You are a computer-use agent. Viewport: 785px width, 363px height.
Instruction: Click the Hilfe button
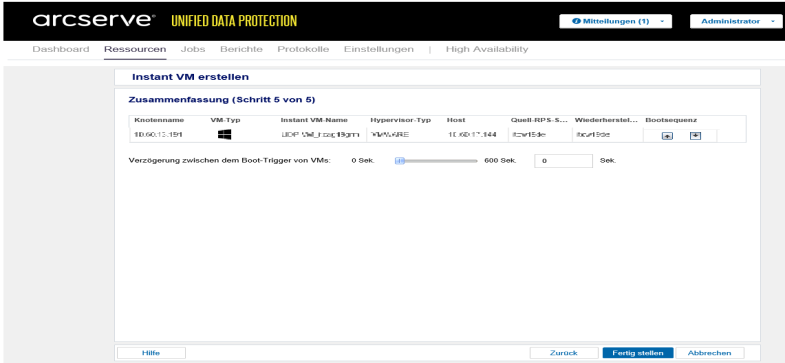pyautogui.click(x=151, y=353)
